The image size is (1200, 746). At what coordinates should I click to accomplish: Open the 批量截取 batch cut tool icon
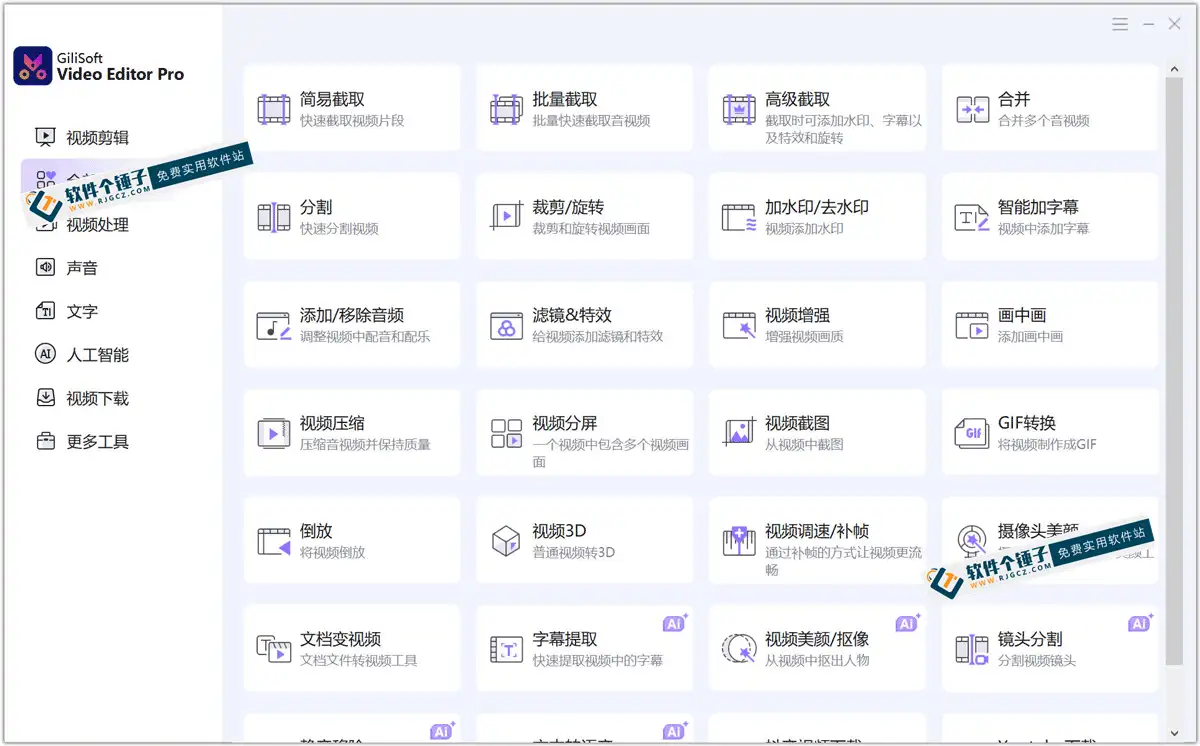click(x=505, y=107)
